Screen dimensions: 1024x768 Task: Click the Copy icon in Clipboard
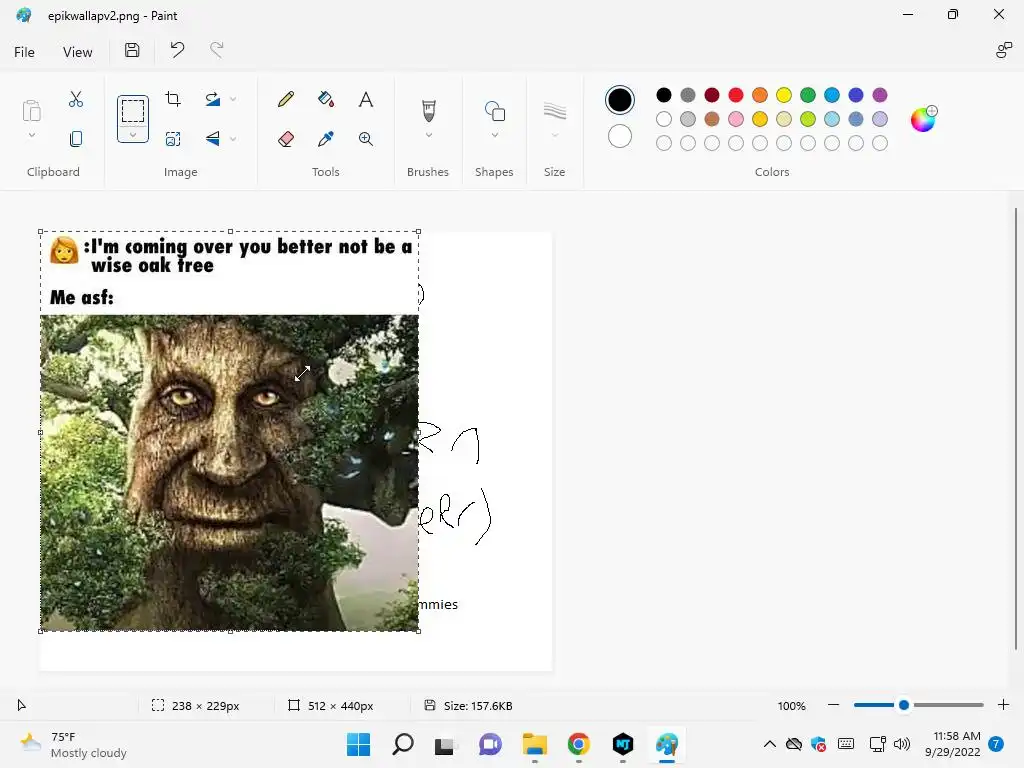76,138
